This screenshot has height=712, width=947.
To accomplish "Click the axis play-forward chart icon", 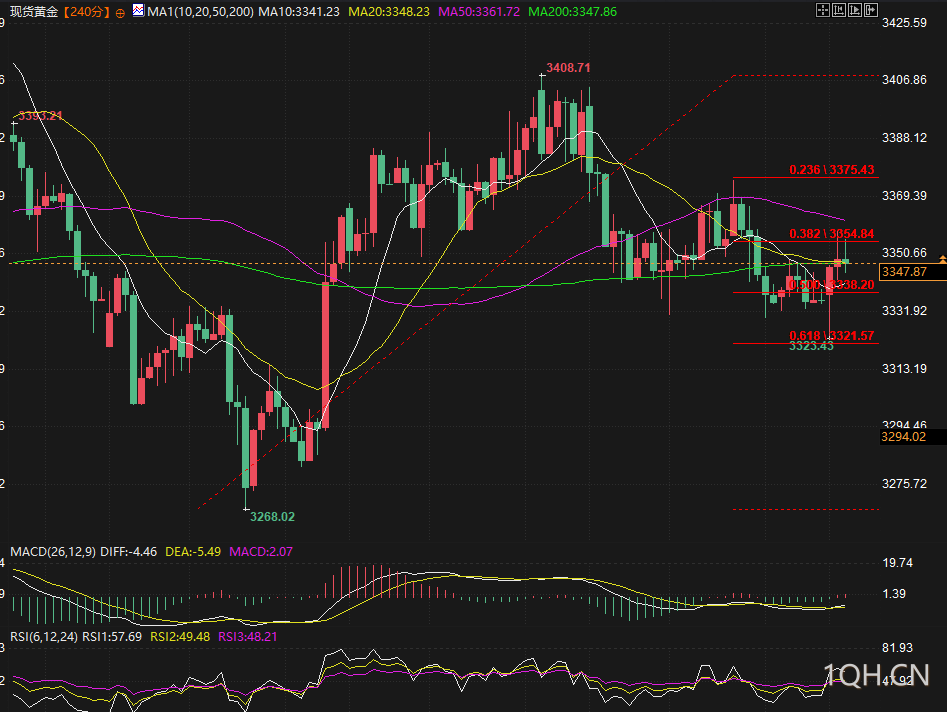I will point(855,10).
